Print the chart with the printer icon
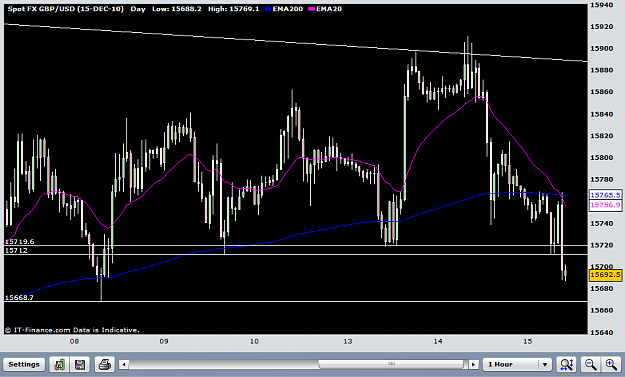Image resolution: width=625 pixels, height=377 pixels. [x=104, y=364]
